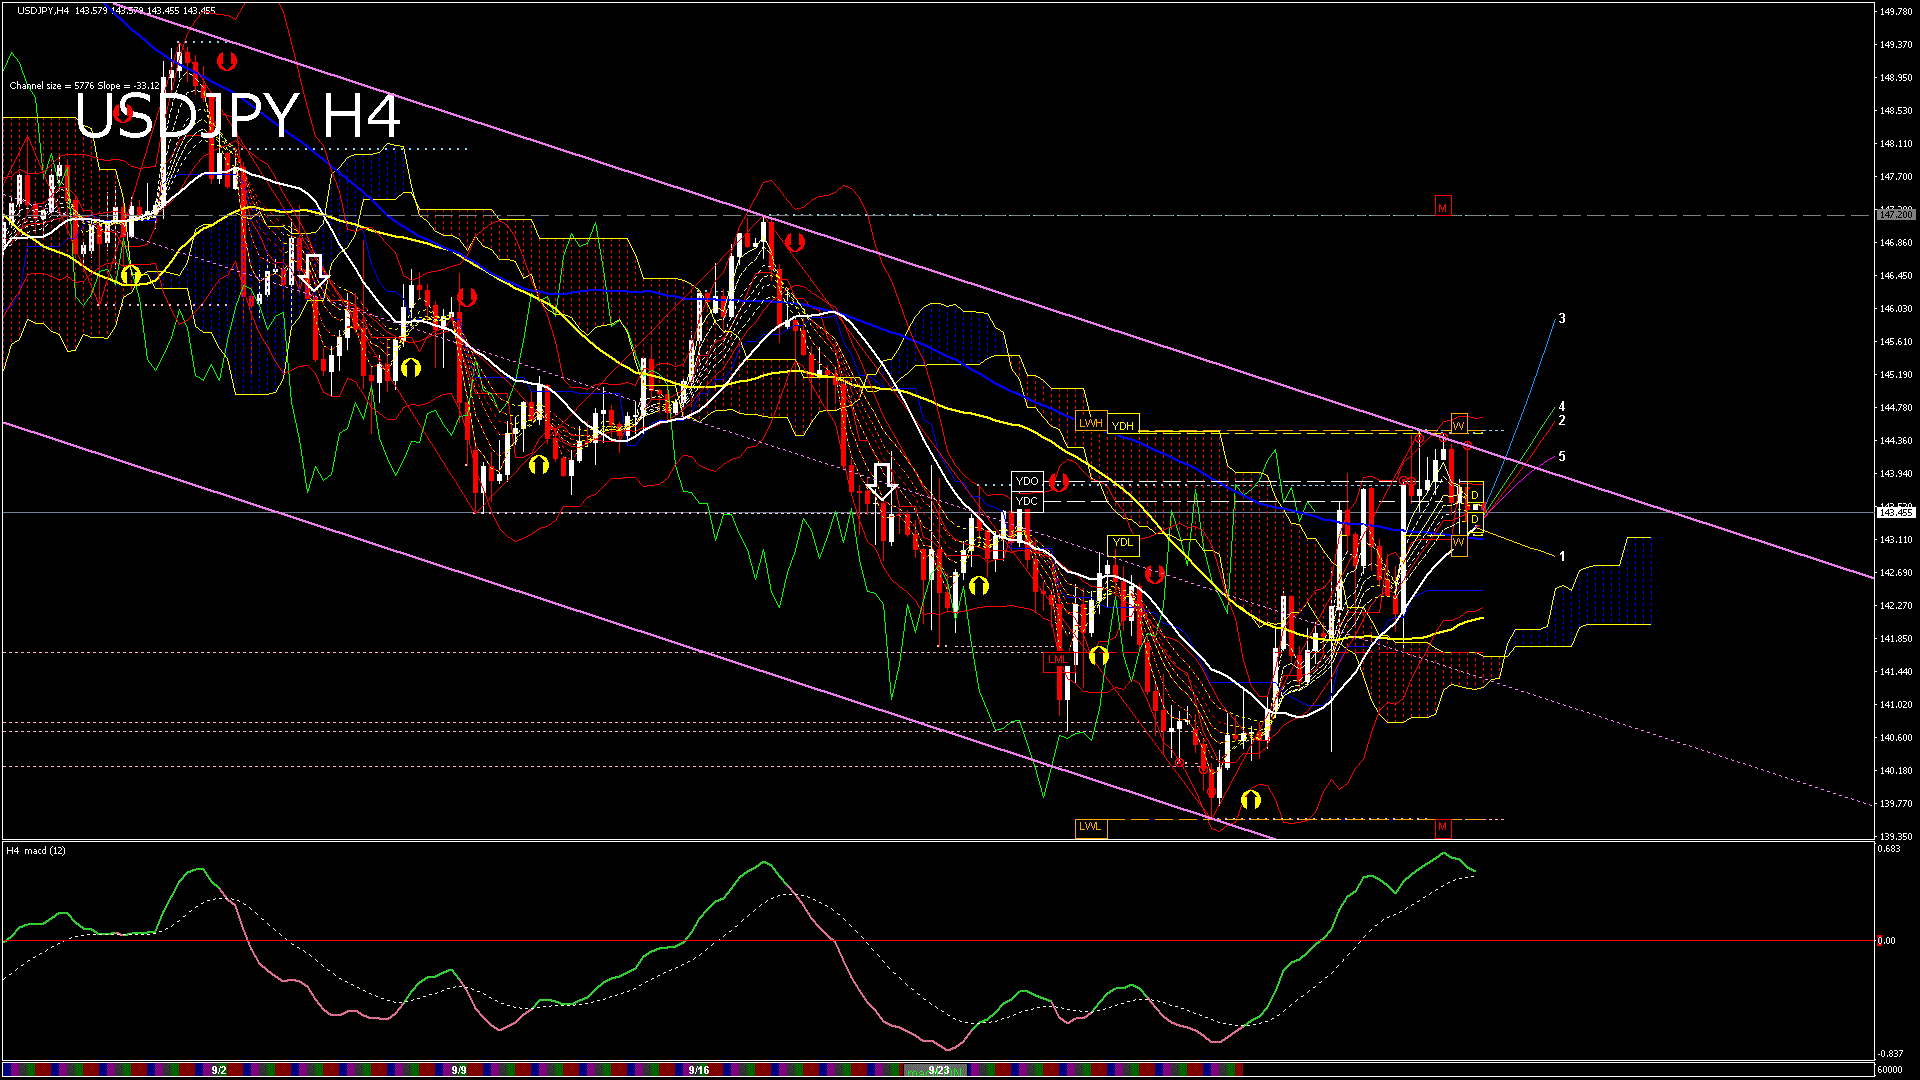Click the 147.200 price tag on axis
The height and width of the screenshot is (1080, 1920).
click(1895, 214)
